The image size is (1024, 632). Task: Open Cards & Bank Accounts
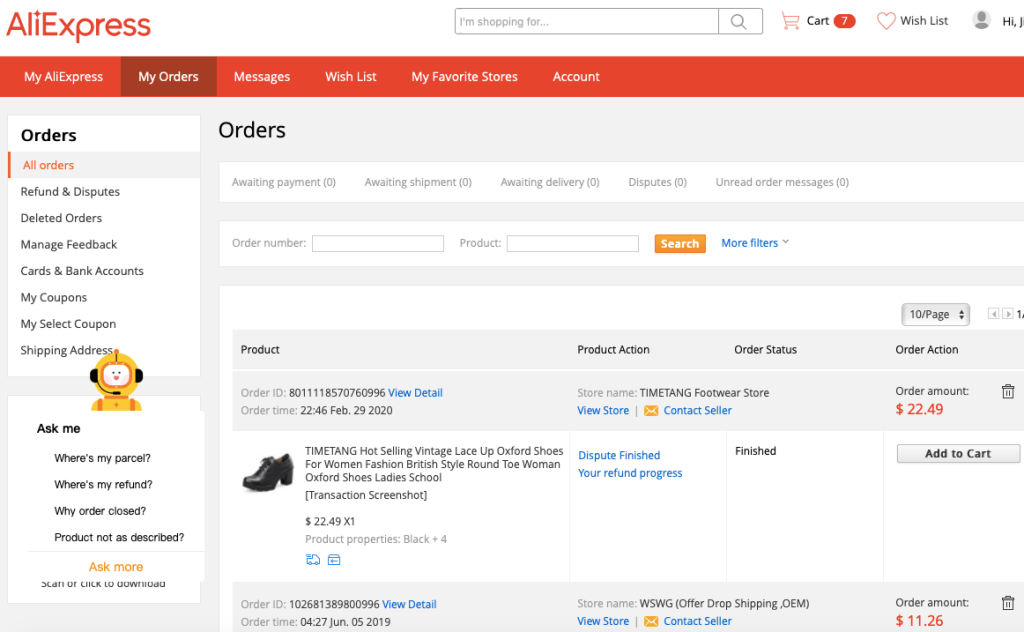coord(82,271)
